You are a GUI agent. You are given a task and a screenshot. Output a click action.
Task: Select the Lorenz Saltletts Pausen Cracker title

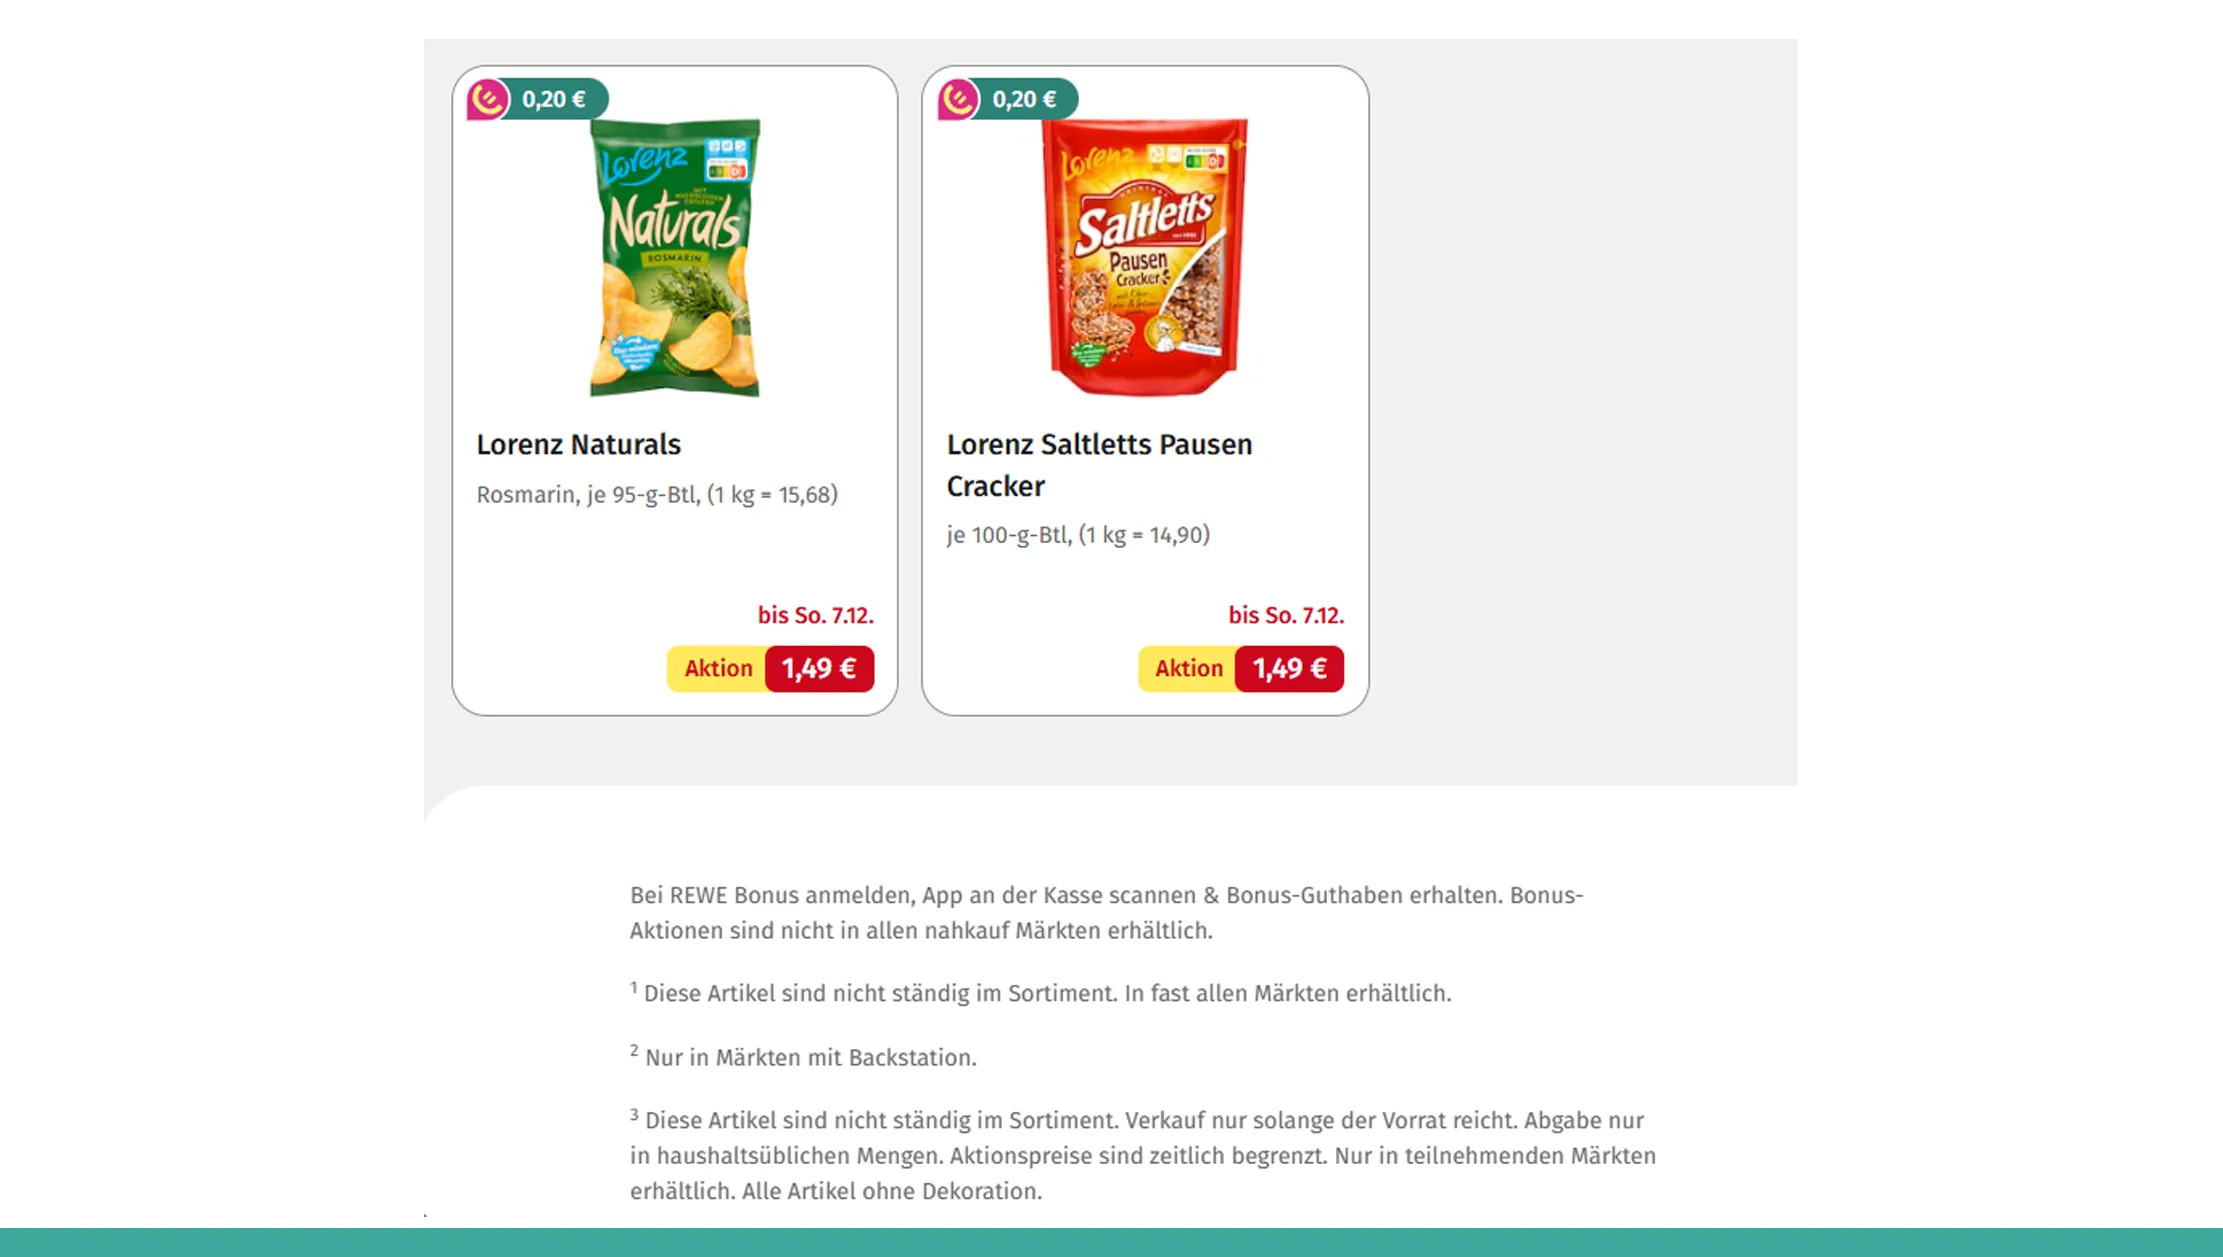(x=1098, y=465)
